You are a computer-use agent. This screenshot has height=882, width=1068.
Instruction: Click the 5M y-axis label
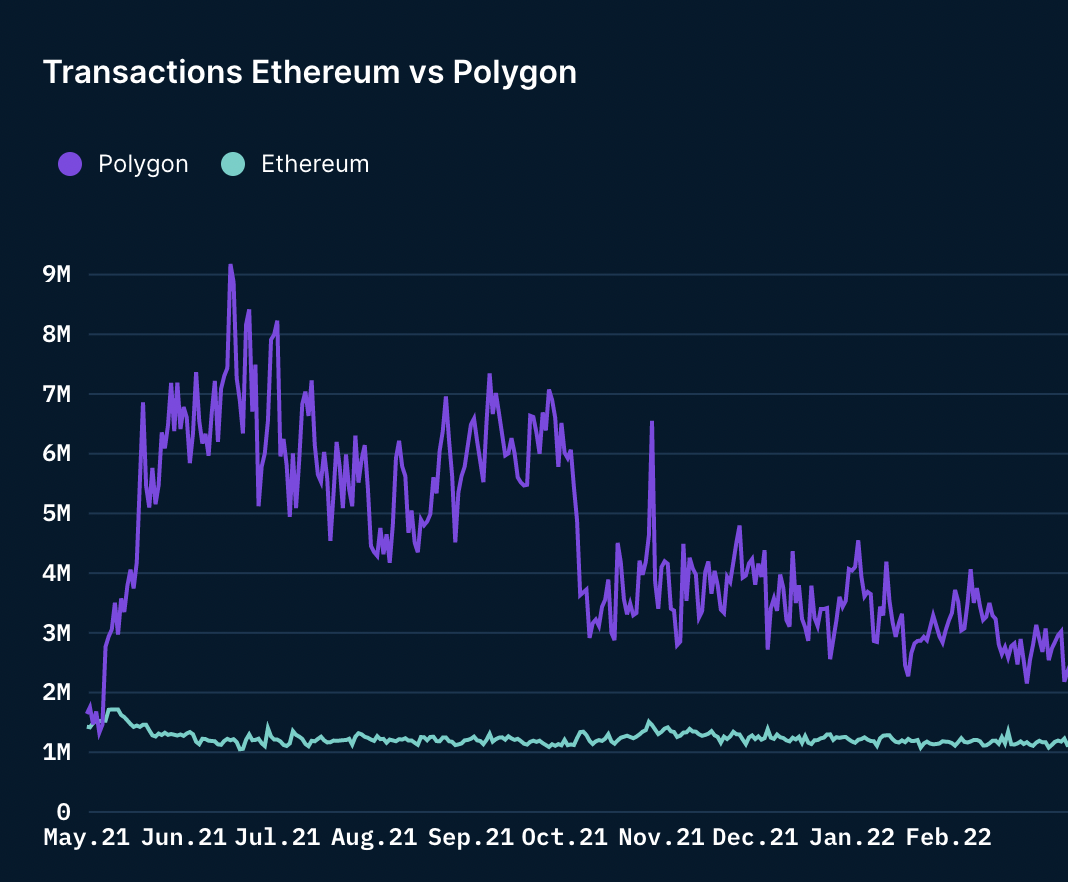57,514
